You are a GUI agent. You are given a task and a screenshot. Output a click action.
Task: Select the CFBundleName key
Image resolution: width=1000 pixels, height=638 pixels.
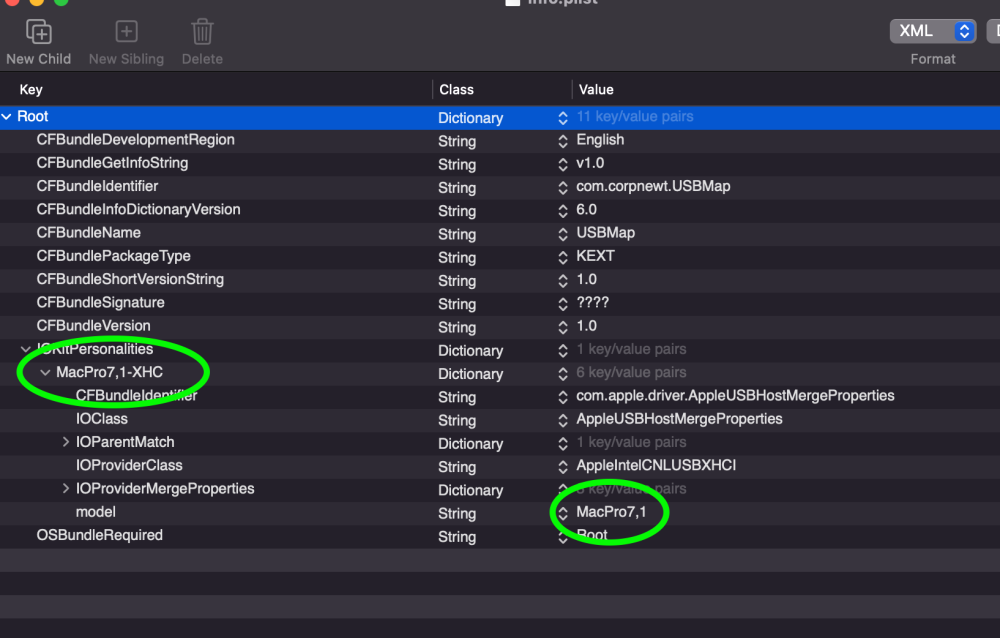[89, 232]
